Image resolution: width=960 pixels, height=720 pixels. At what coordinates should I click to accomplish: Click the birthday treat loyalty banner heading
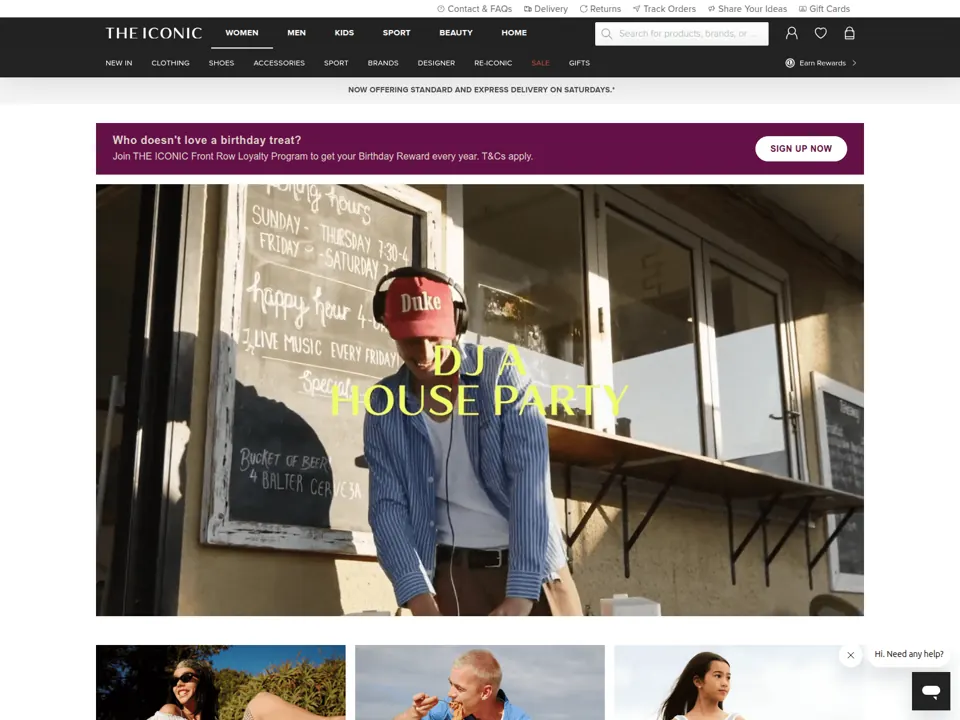207,140
